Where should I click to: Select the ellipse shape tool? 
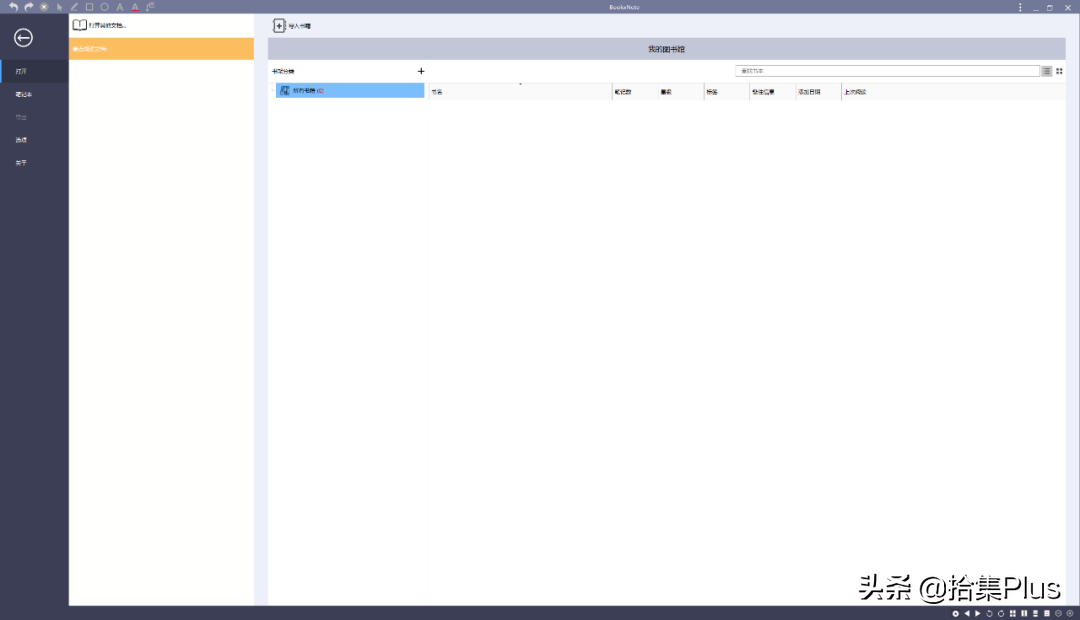105,7
